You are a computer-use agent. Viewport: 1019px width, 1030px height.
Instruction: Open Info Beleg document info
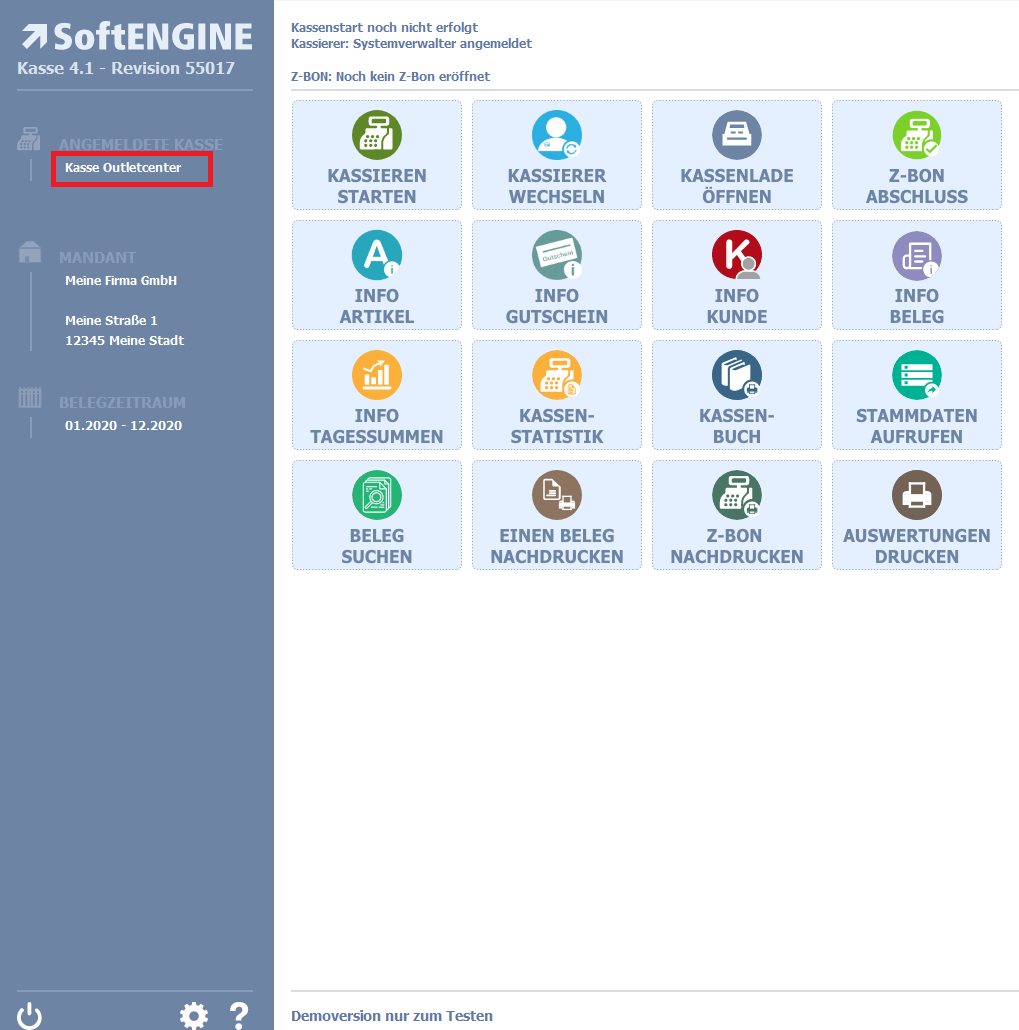tap(917, 275)
